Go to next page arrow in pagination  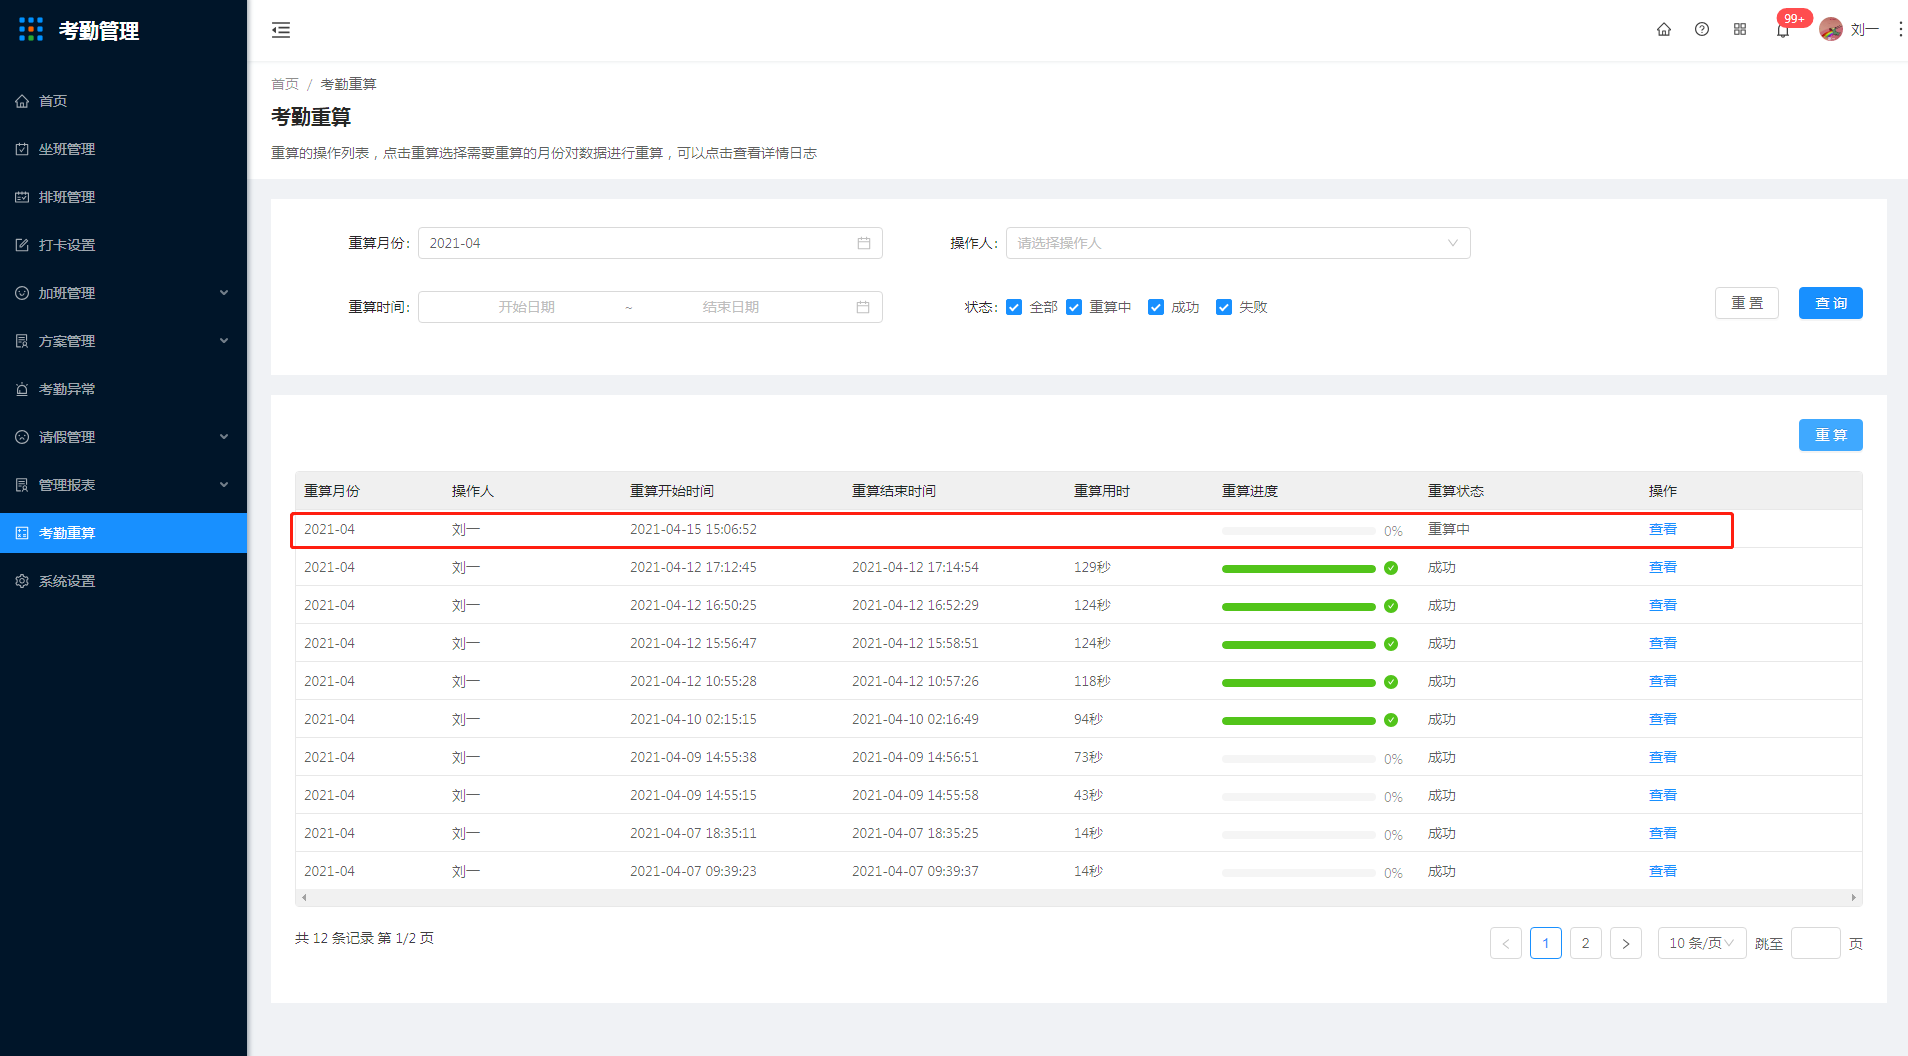pyautogui.click(x=1626, y=943)
